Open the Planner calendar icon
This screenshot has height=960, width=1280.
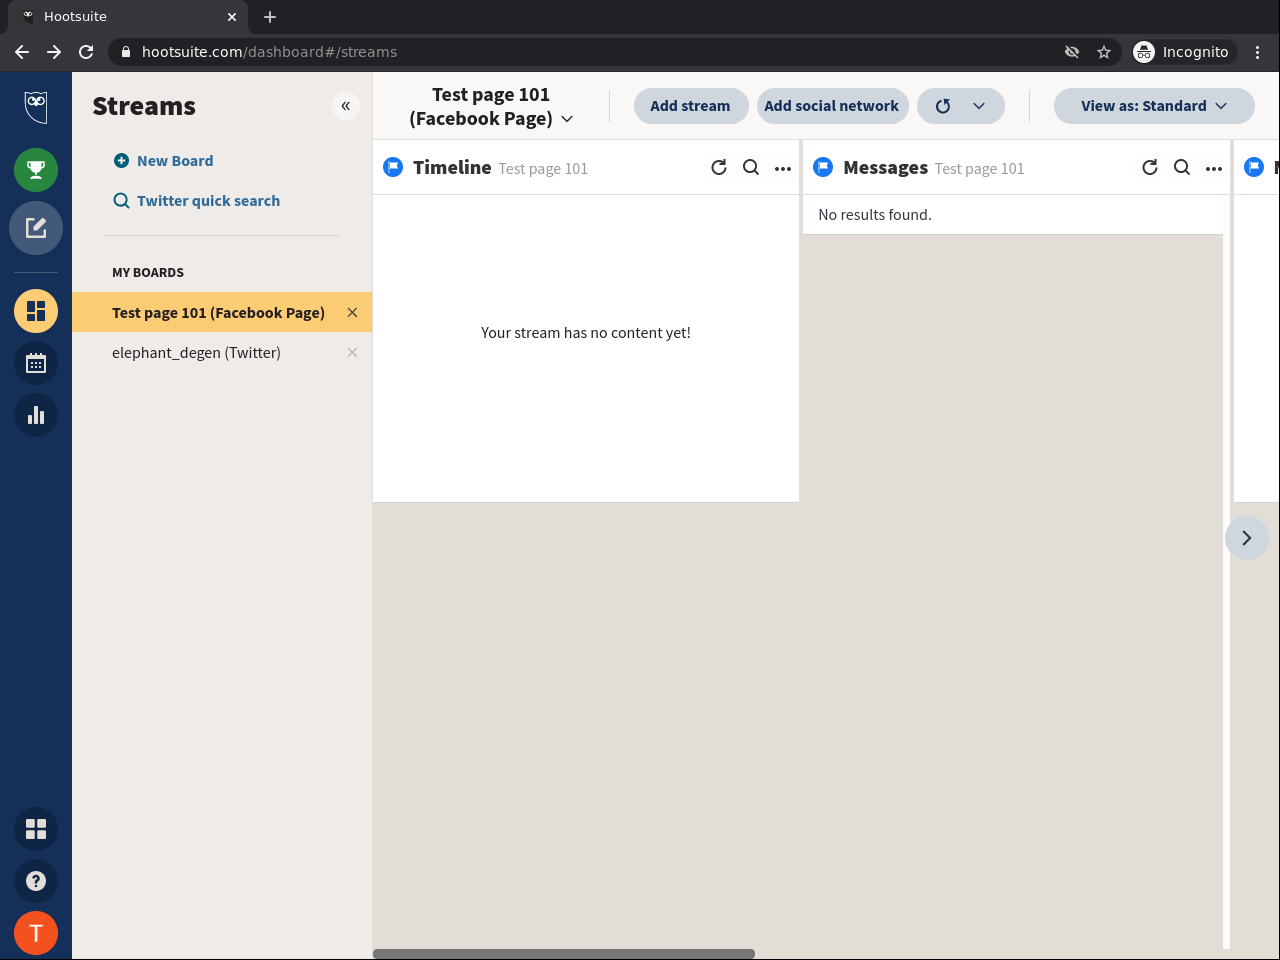click(x=36, y=363)
